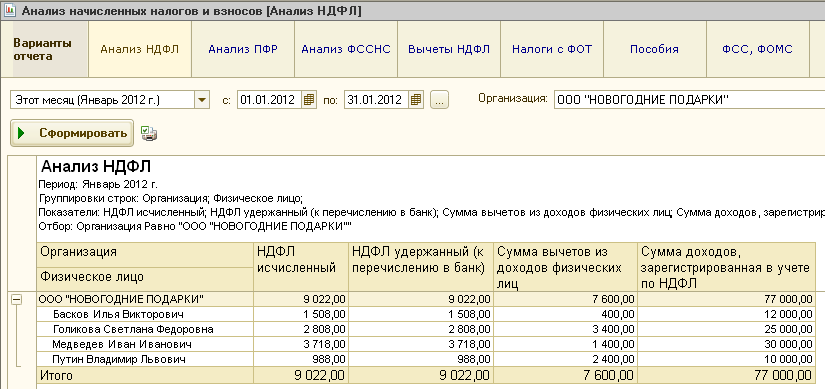Open the print settings icon next to Сформировать
Screen dimensions: 825x389
149,134
